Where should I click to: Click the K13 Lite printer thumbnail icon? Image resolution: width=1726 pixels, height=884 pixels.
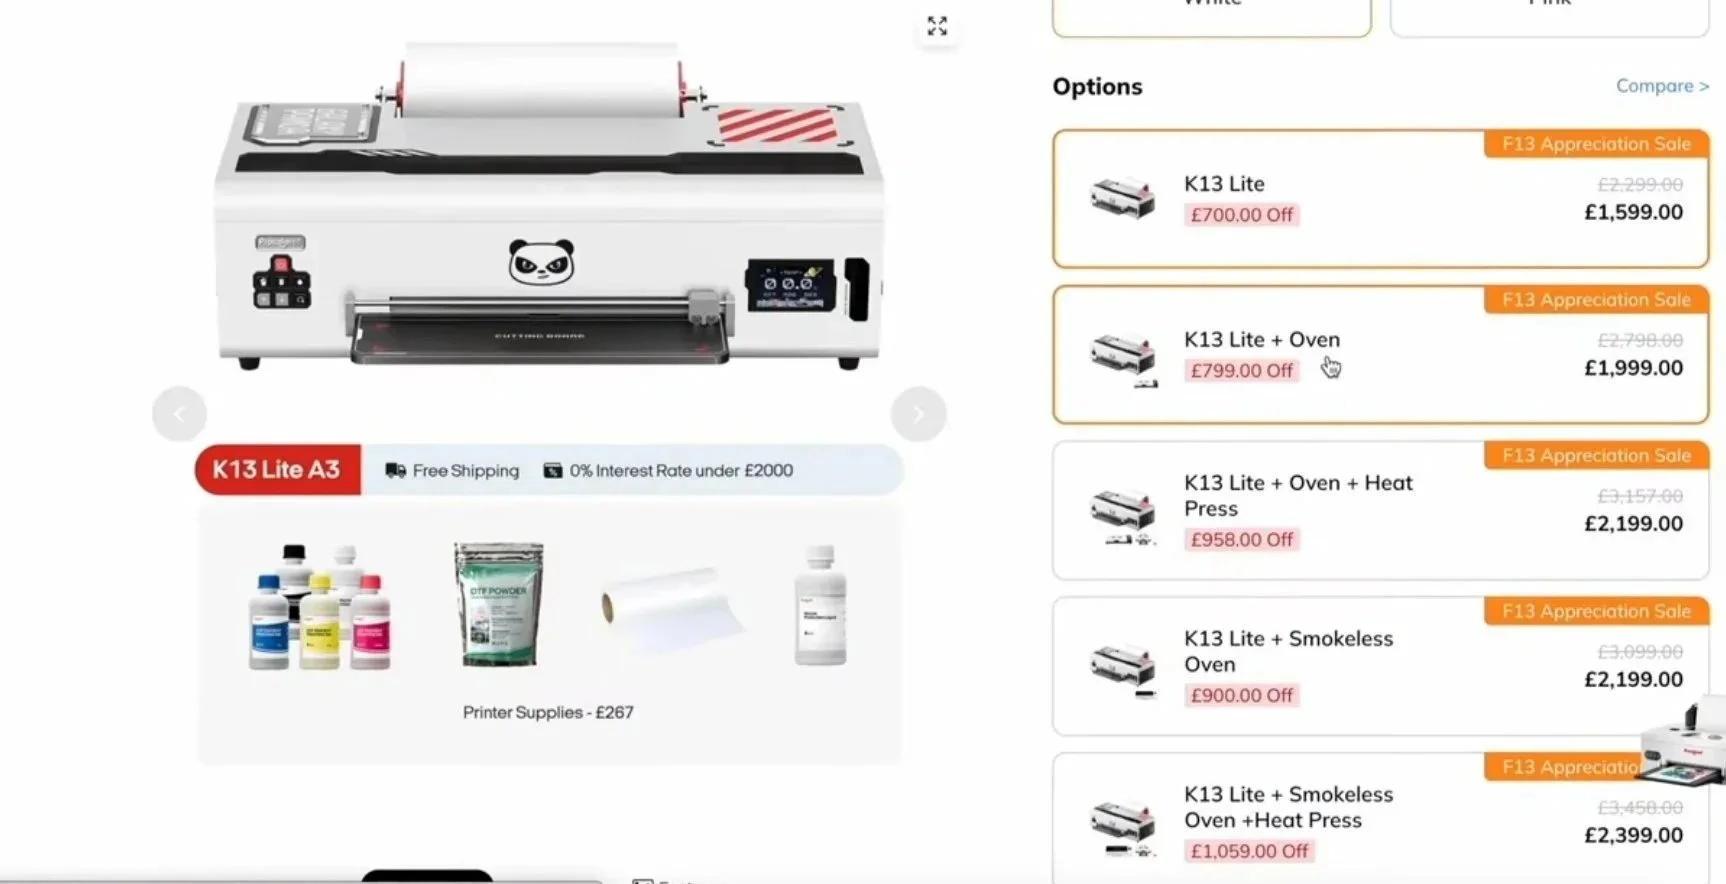click(x=1122, y=197)
